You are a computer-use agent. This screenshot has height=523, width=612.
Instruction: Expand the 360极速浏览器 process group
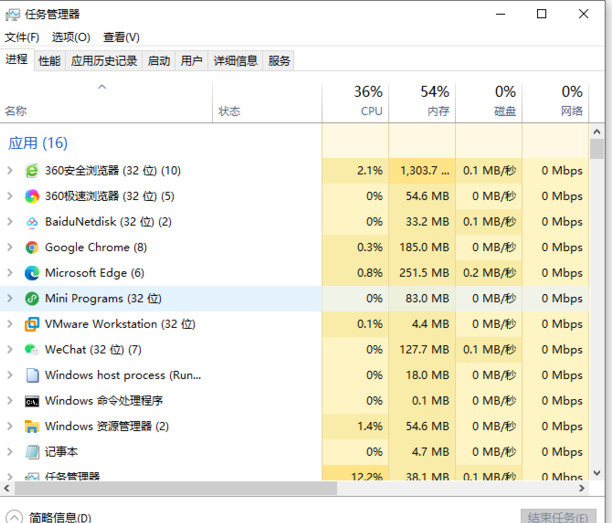tap(10, 196)
